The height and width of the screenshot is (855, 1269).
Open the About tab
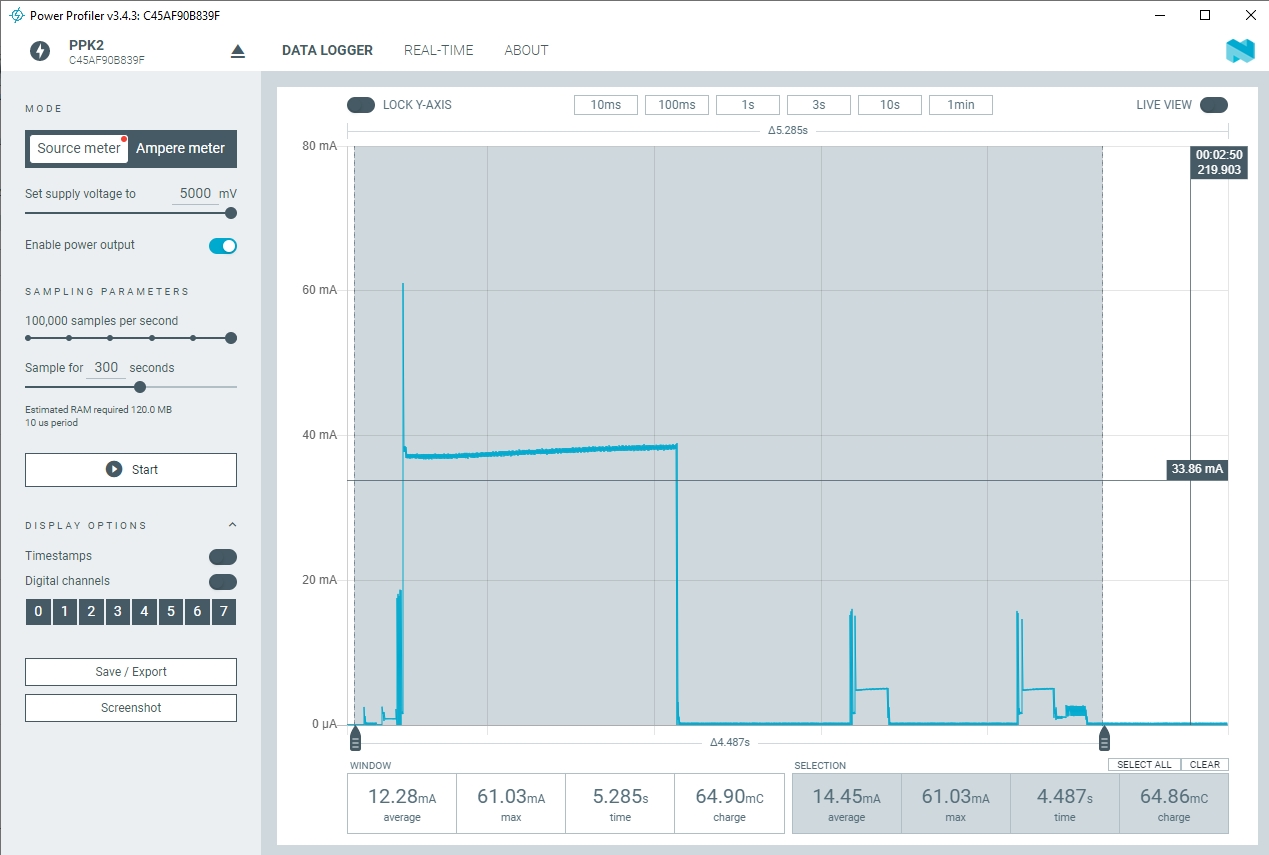(526, 50)
